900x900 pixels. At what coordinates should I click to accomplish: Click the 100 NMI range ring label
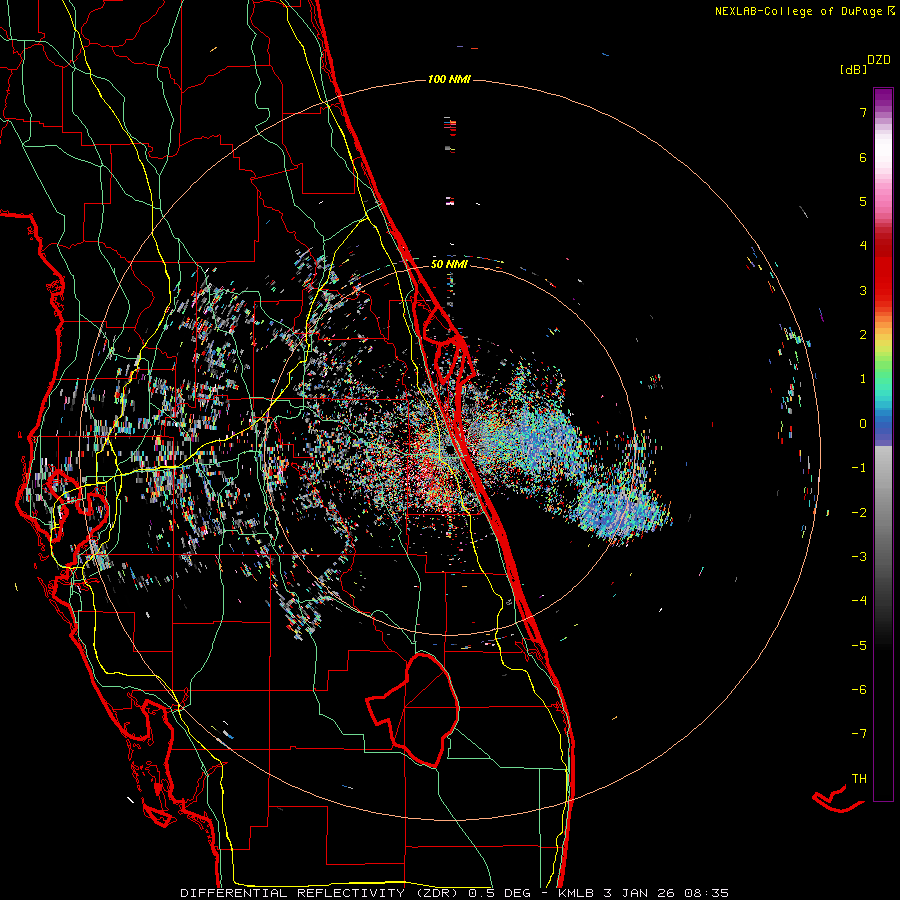click(x=449, y=79)
